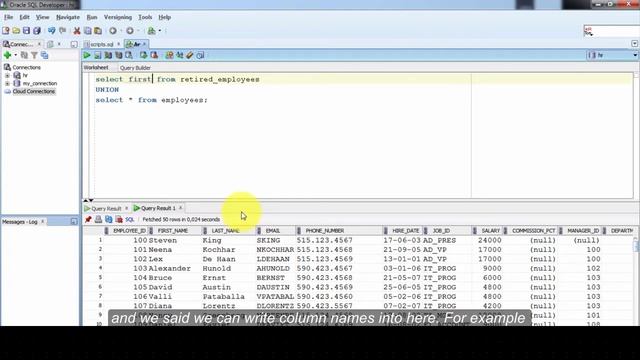The height and width of the screenshot is (360, 640).
Task: Click the red Cut scissors icon
Action: (x=77, y=31)
